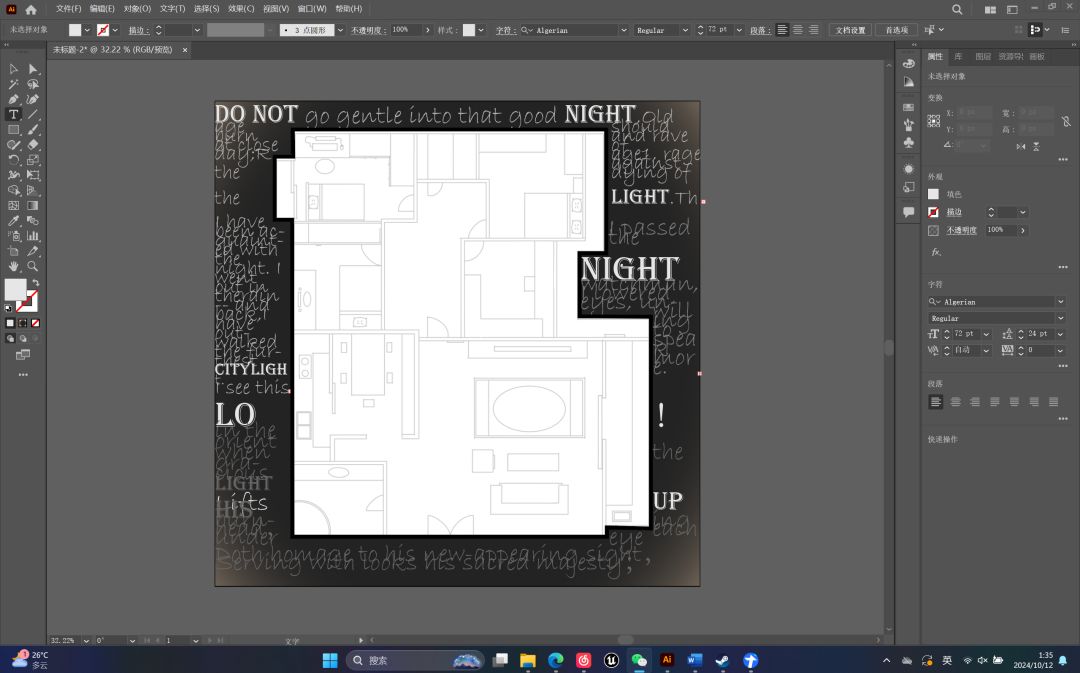This screenshot has width=1080, height=673.
Task: Select the Blend tool
Action: (x=32, y=220)
